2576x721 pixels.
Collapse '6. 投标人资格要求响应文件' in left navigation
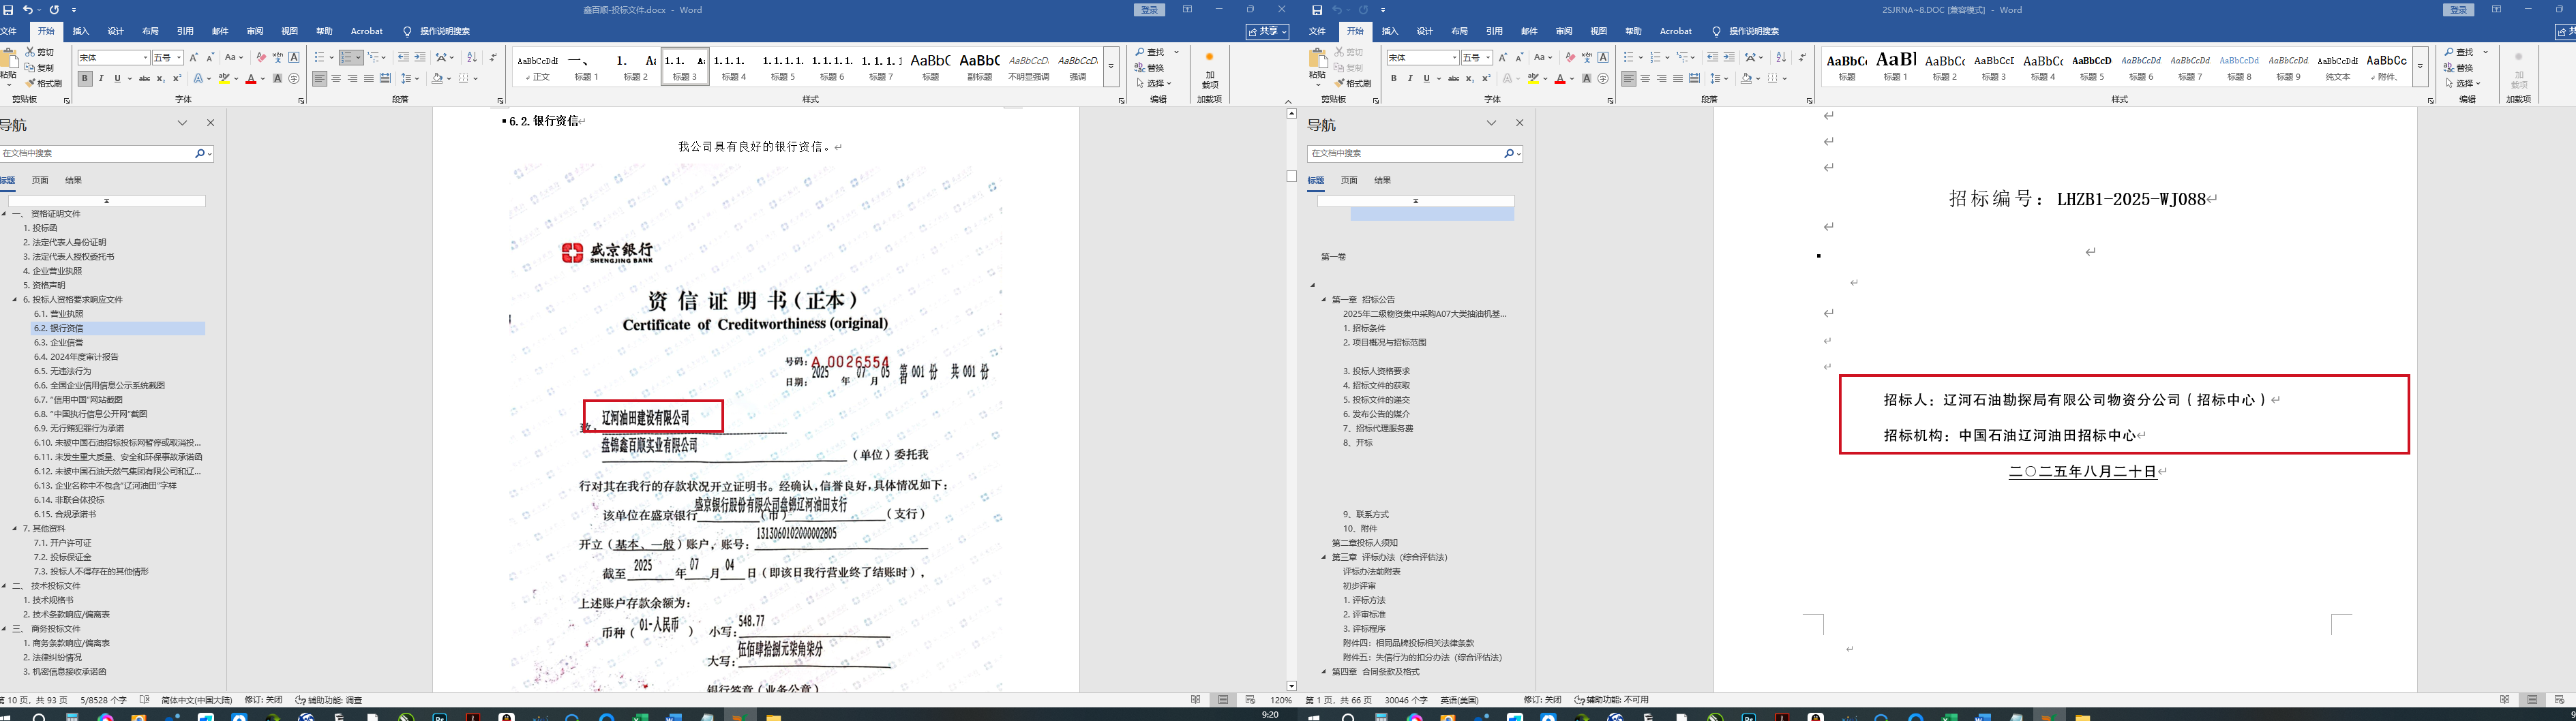[15, 299]
